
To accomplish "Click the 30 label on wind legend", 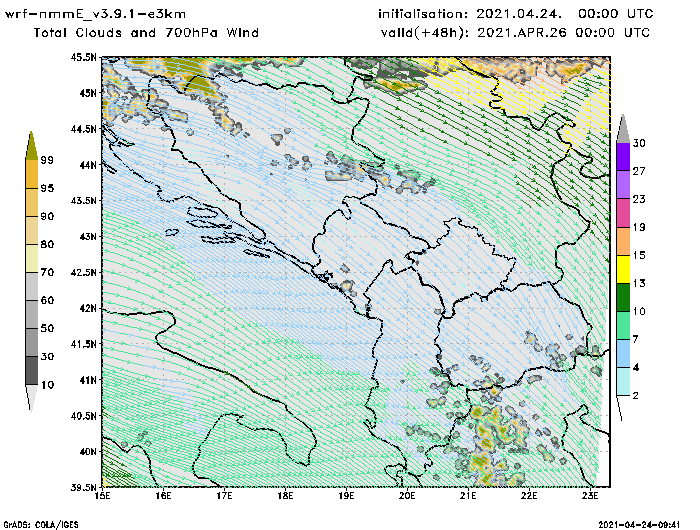I will (639, 143).
